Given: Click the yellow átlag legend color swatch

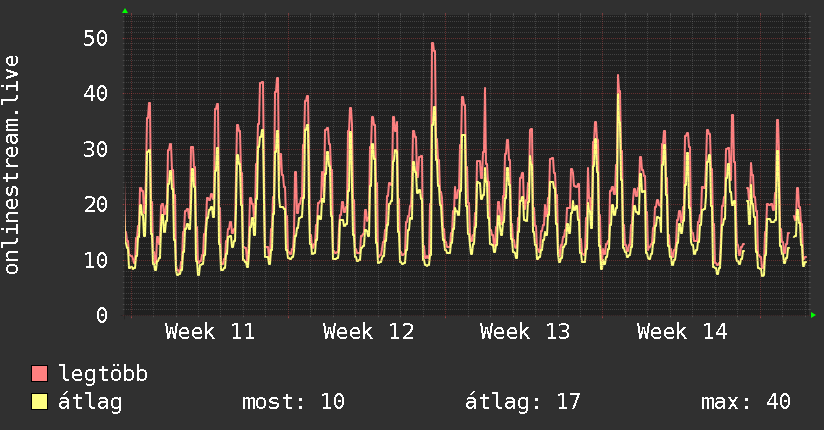Looking at the screenshot, I should pos(39,401).
